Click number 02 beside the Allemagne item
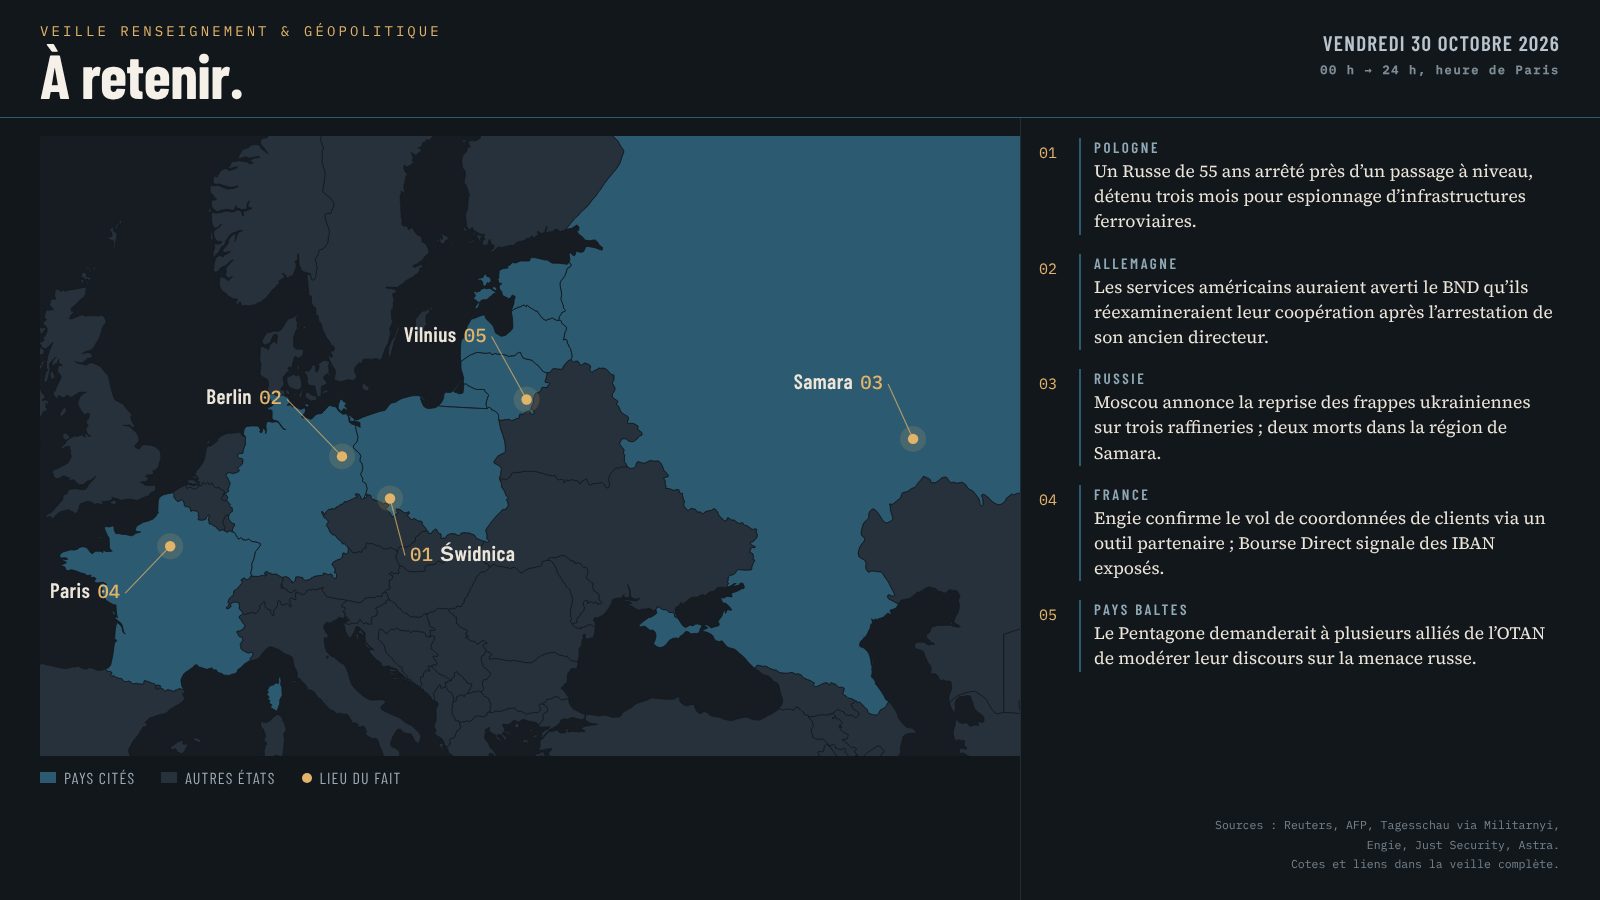 point(1047,269)
